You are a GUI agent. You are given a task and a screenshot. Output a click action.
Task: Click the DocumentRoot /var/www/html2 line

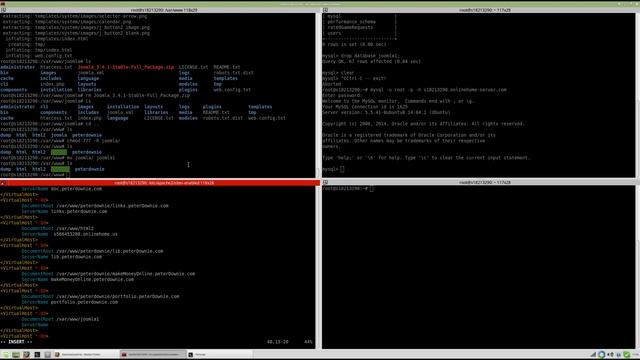[58, 229]
